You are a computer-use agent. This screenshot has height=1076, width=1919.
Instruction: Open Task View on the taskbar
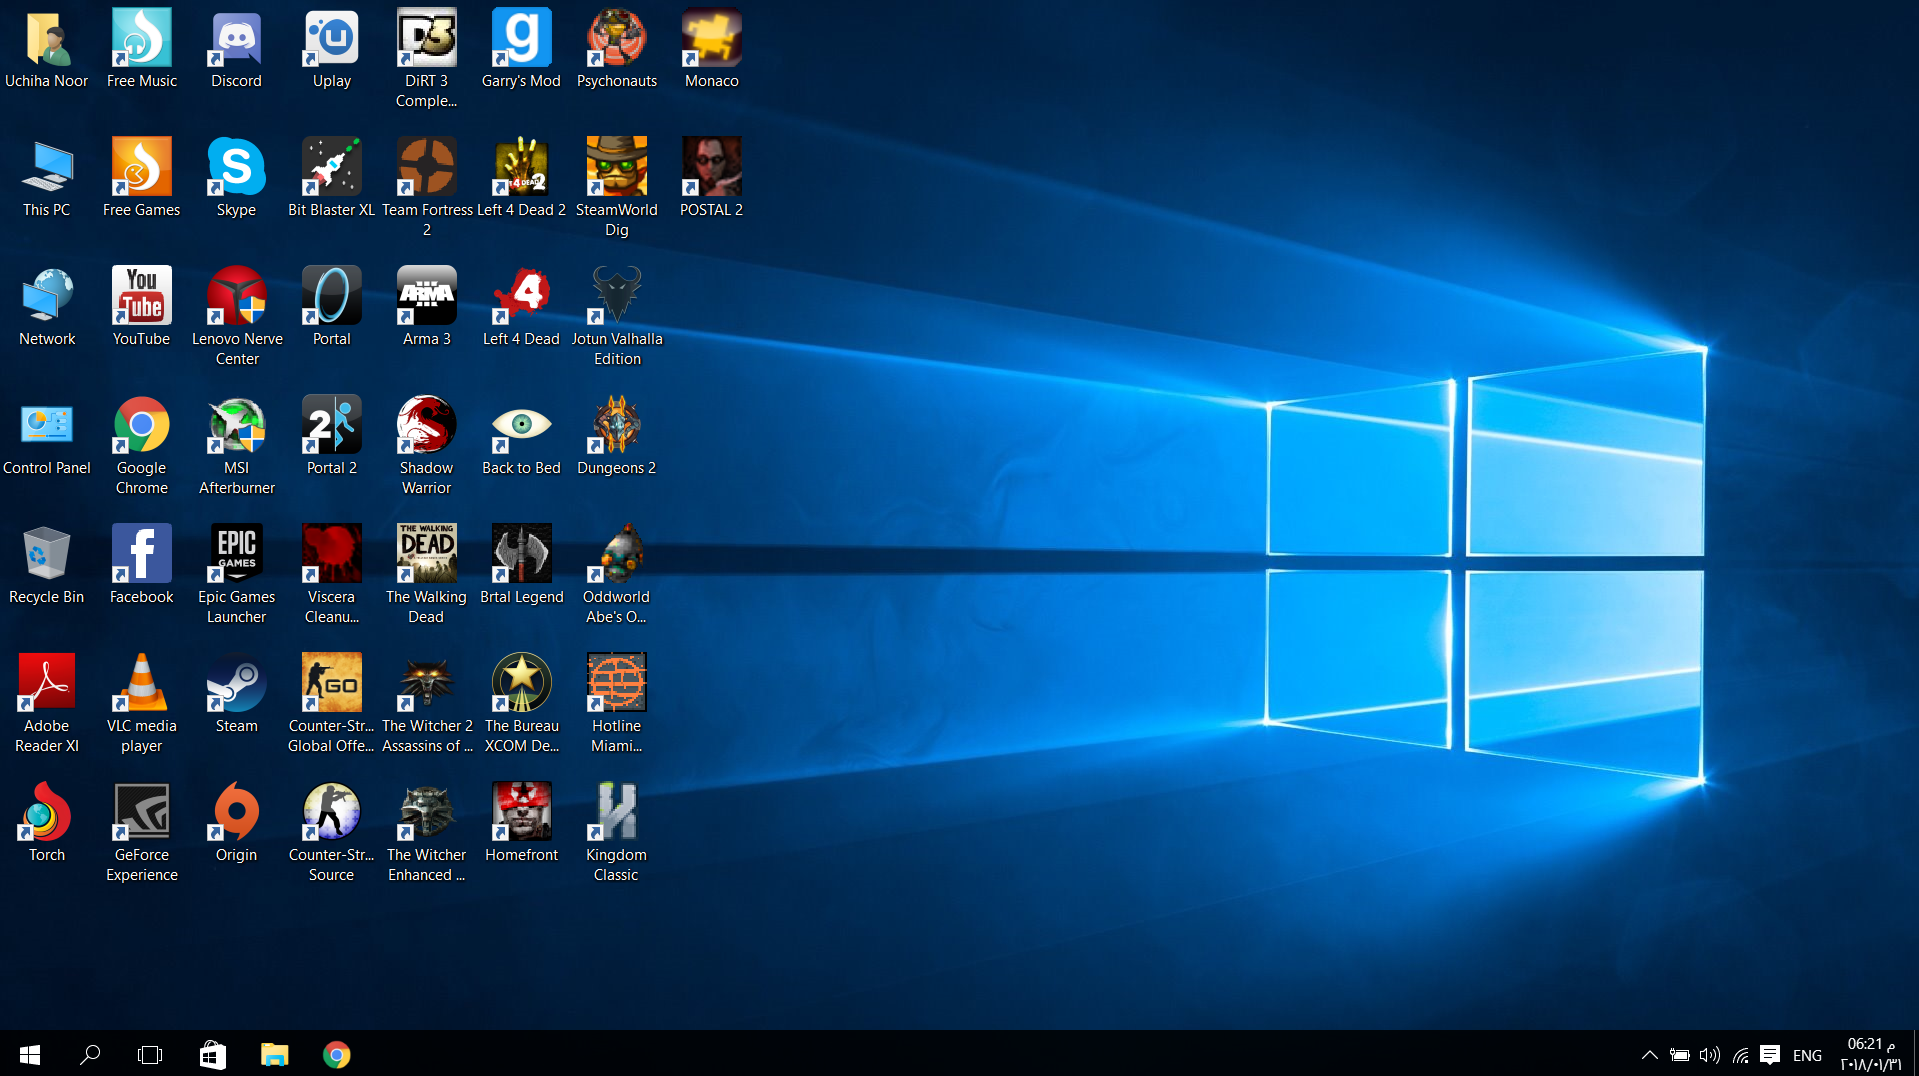150,1055
